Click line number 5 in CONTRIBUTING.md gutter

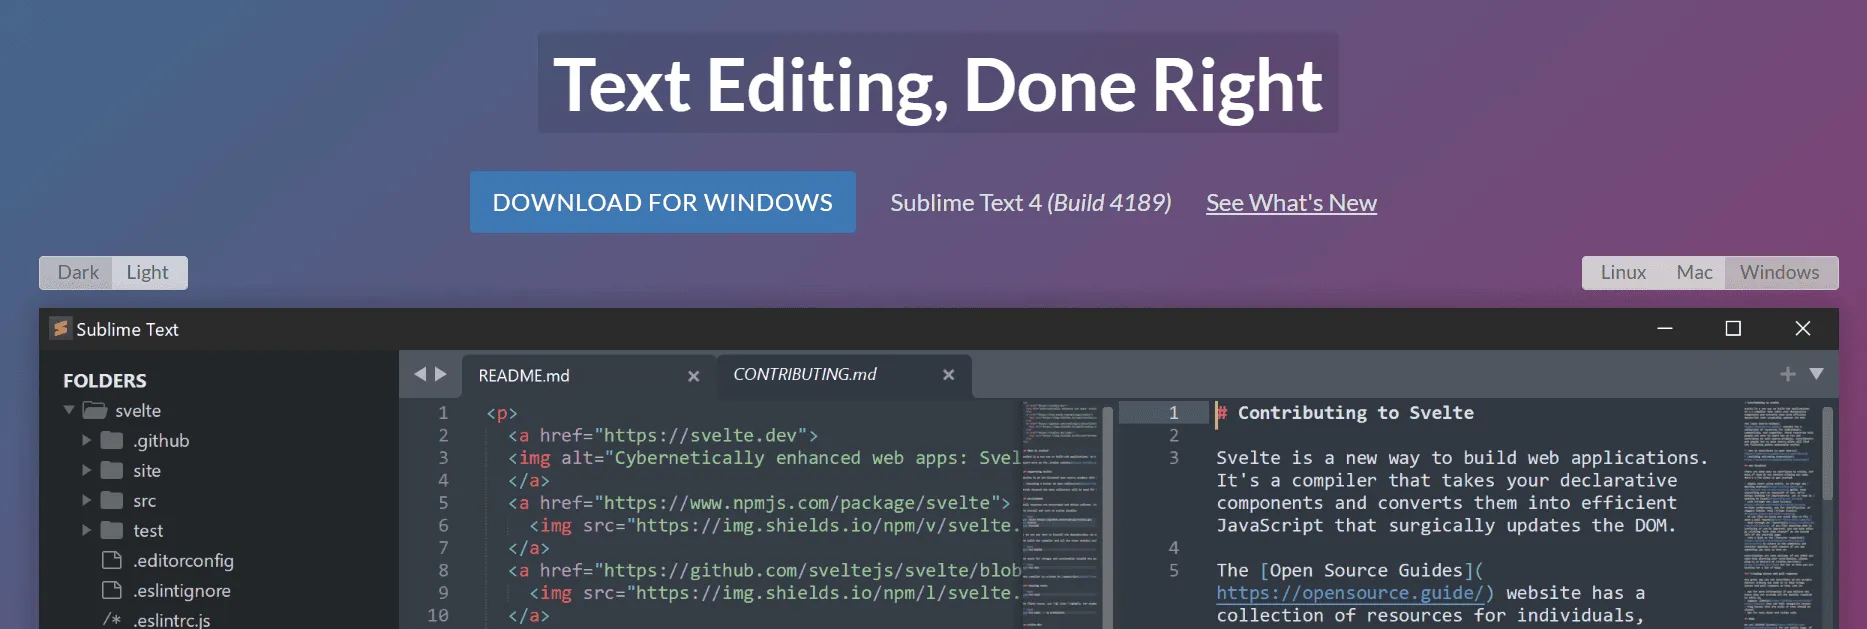1174,571
